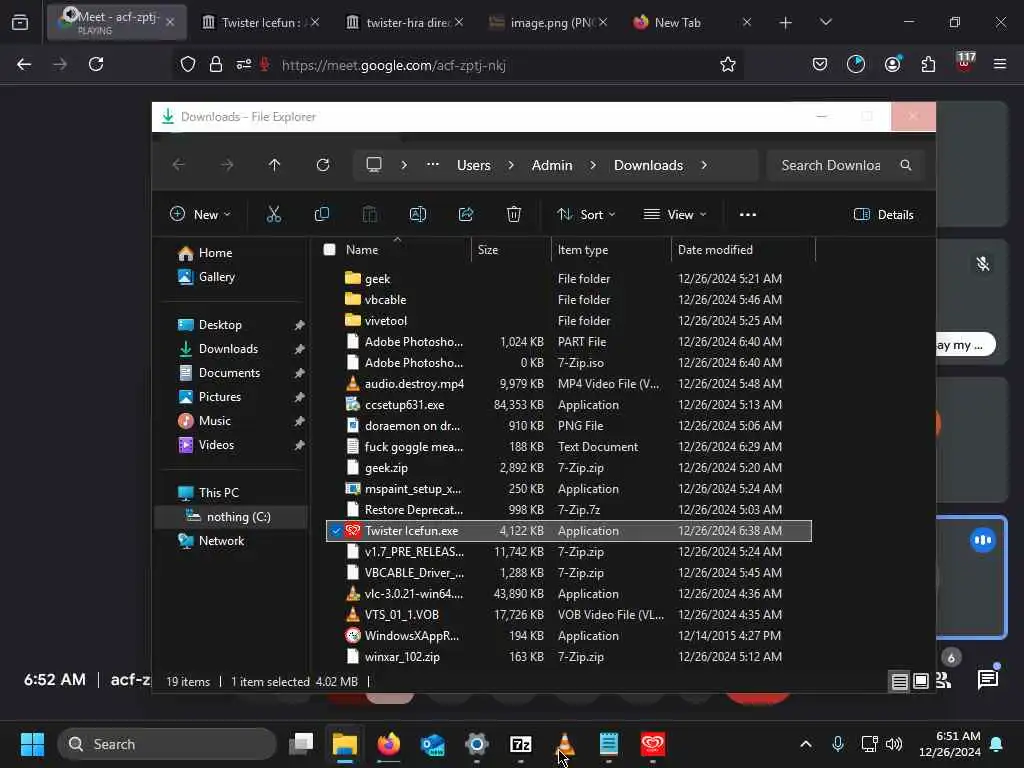Unpin Music from Quick access
The width and height of the screenshot is (1024, 768).
click(299, 421)
